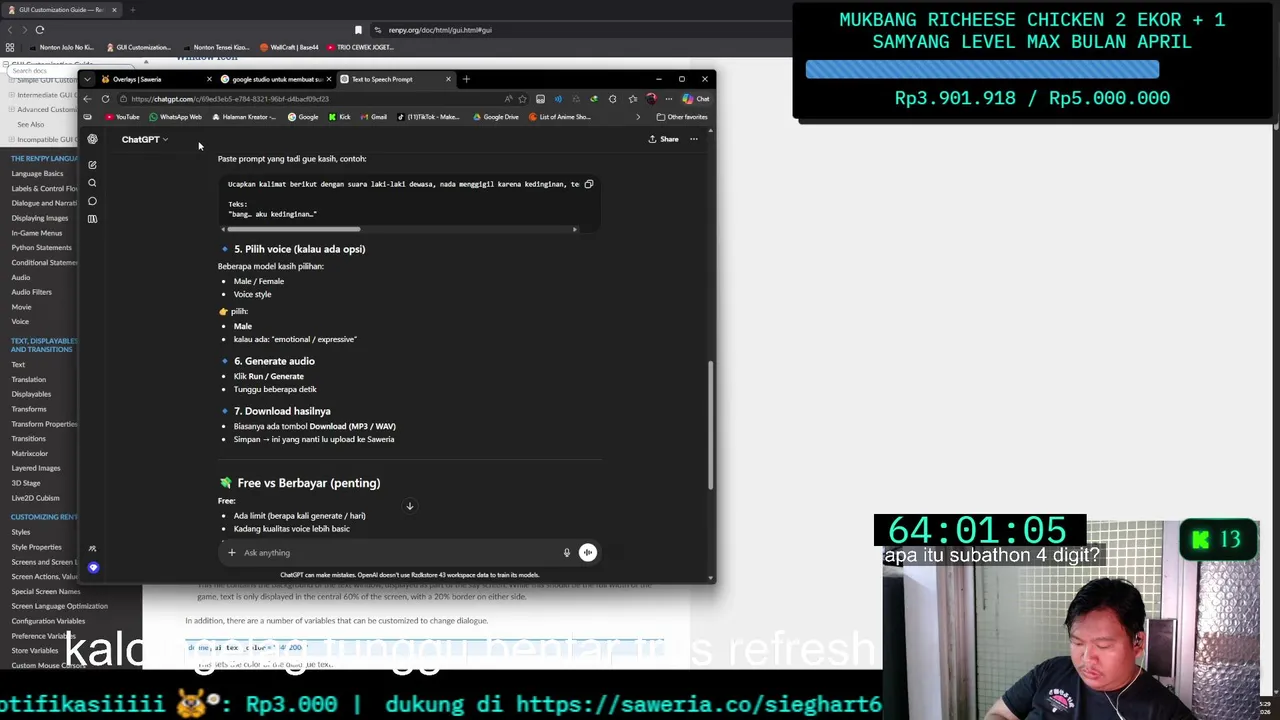Click the scroll-to-bottom arrow in chat

tap(409, 506)
